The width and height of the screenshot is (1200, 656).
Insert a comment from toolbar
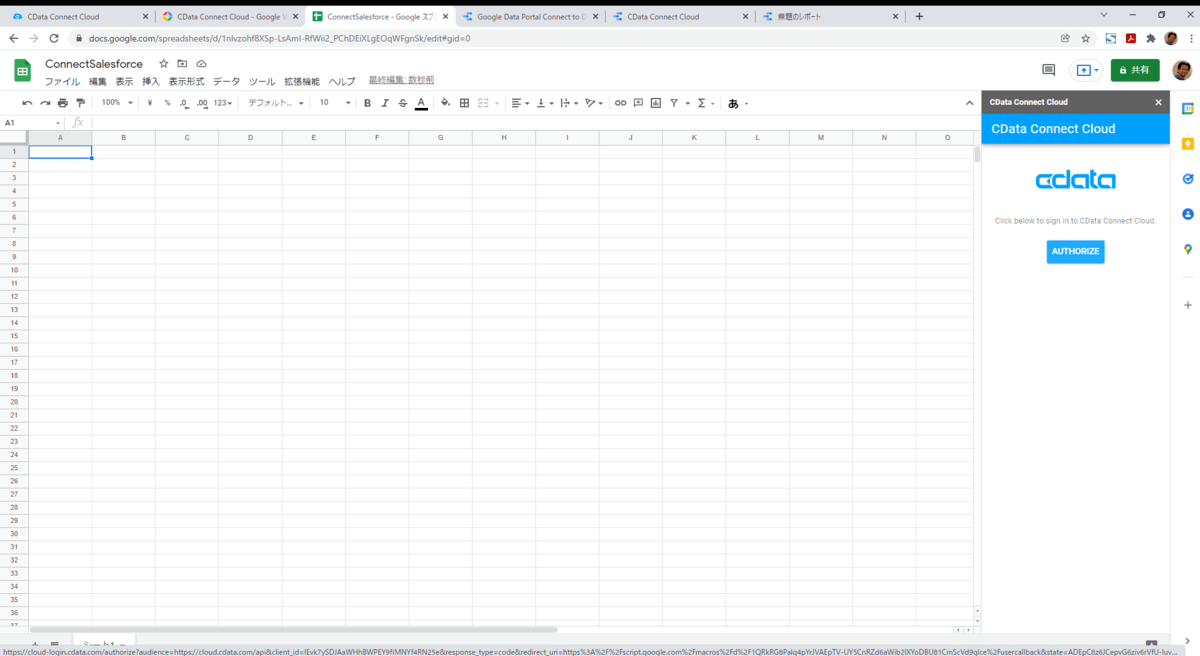click(x=638, y=103)
